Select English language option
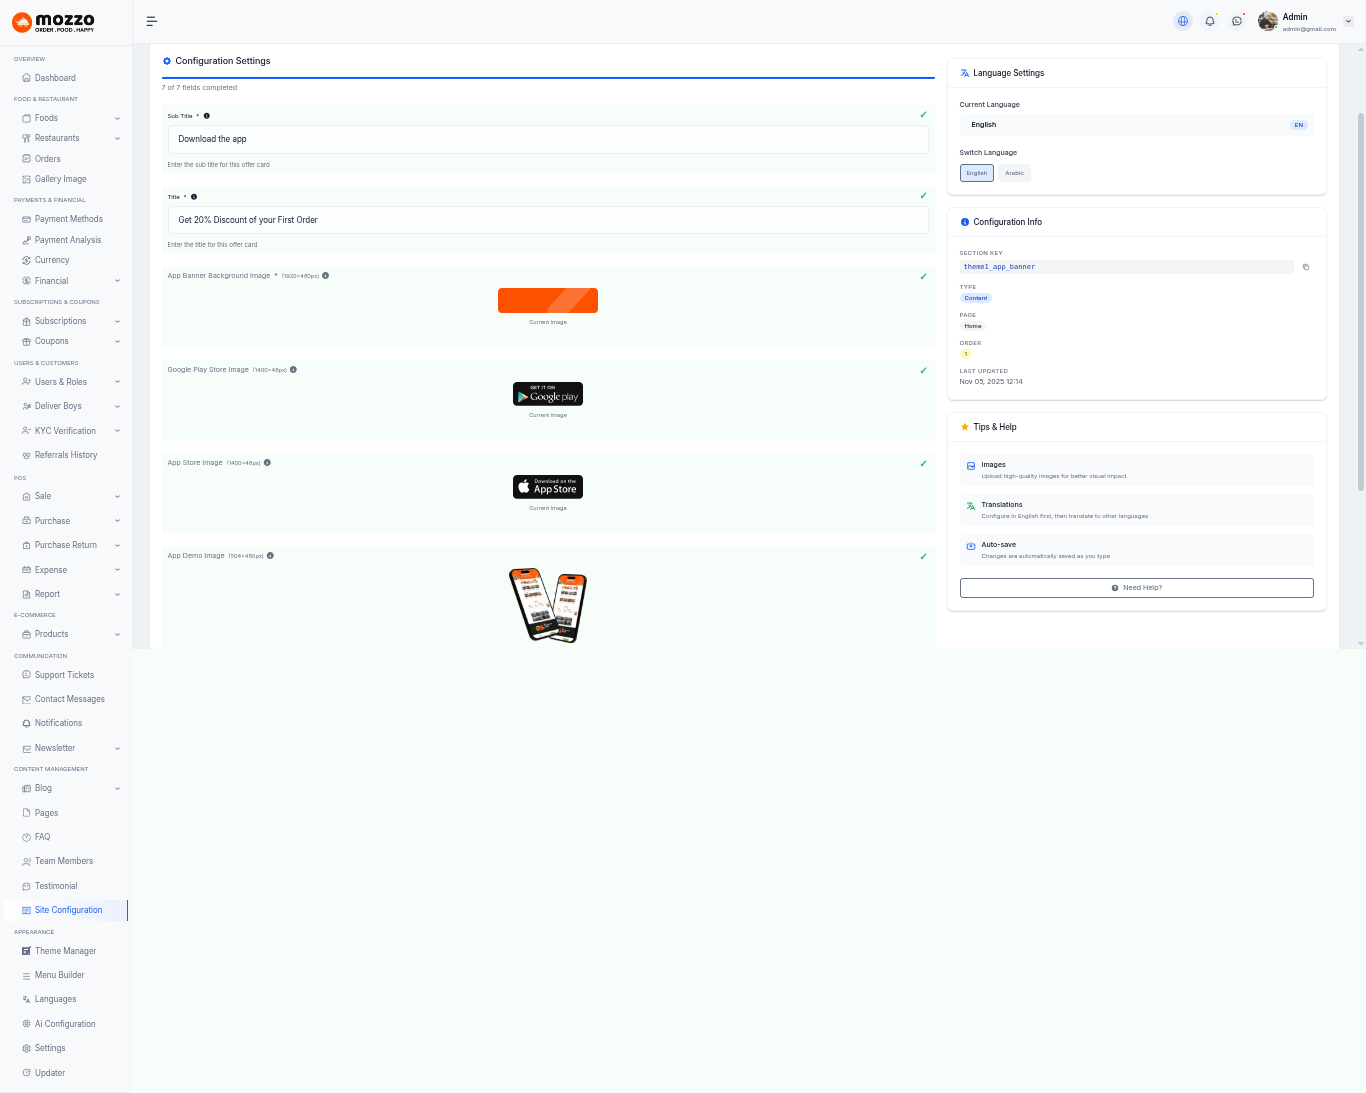 [x=976, y=173]
